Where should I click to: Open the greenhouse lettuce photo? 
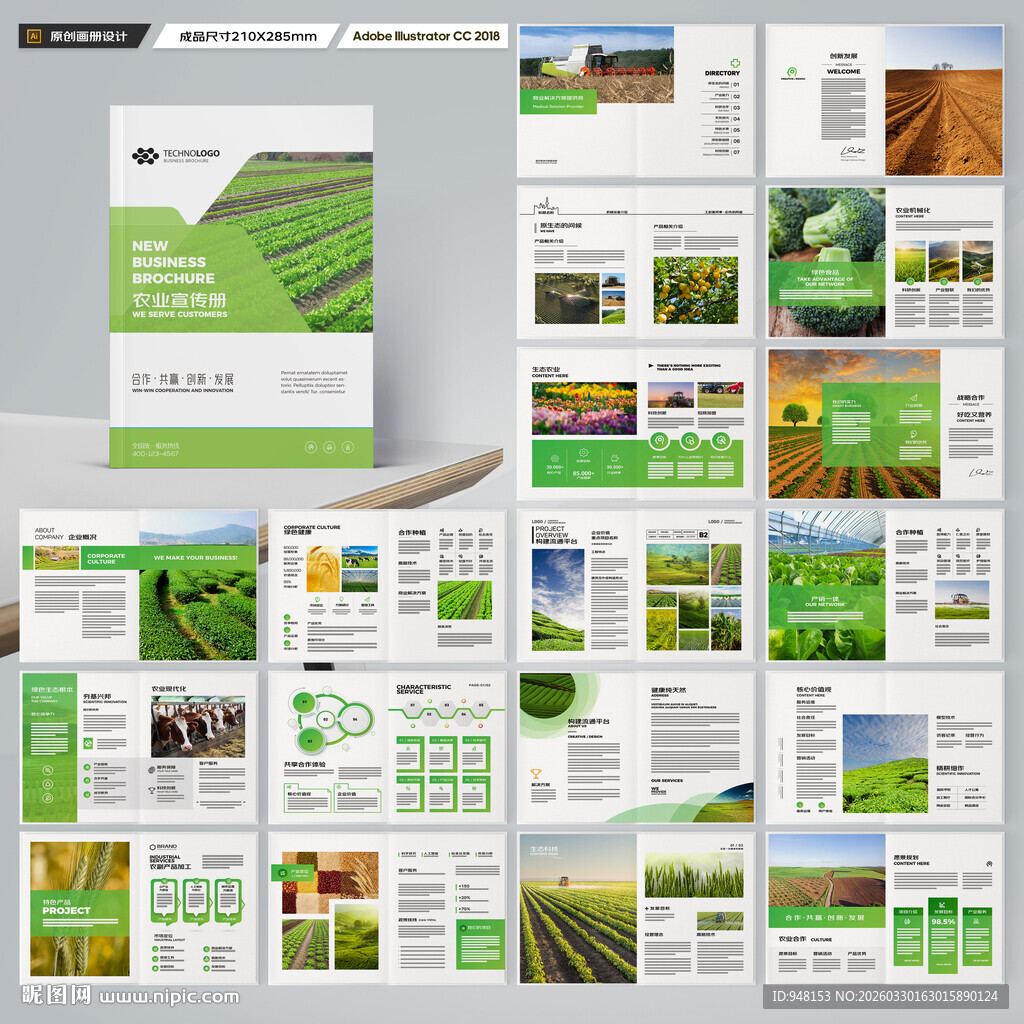[826, 585]
